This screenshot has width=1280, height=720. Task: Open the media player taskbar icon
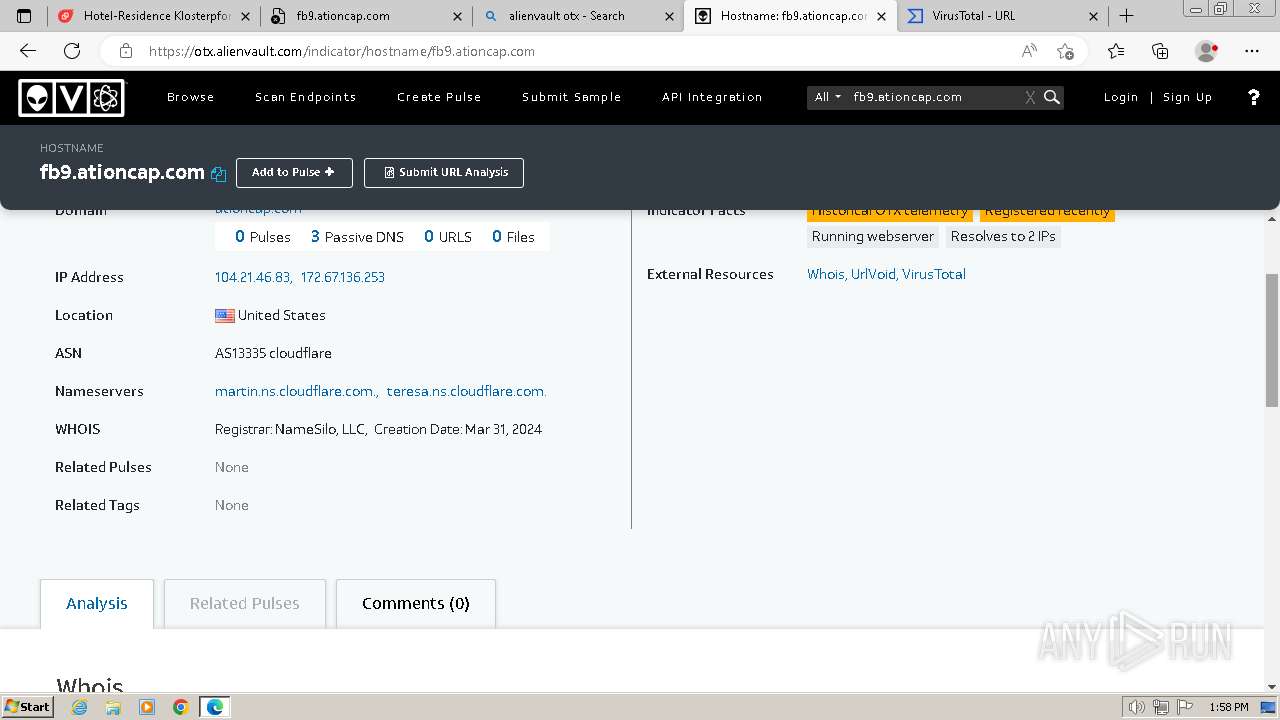point(147,707)
